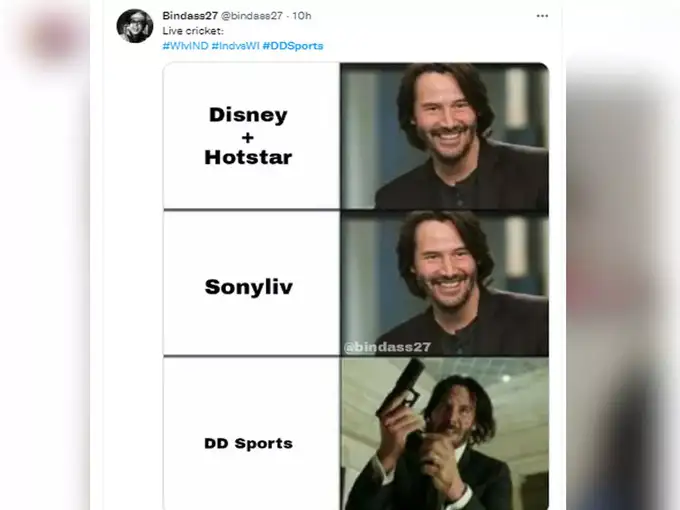Image resolution: width=680 pixels, height=510 pixels.
Task: Open the top smiling man photo
Action: pyautogui.click(x=444, y=135)
